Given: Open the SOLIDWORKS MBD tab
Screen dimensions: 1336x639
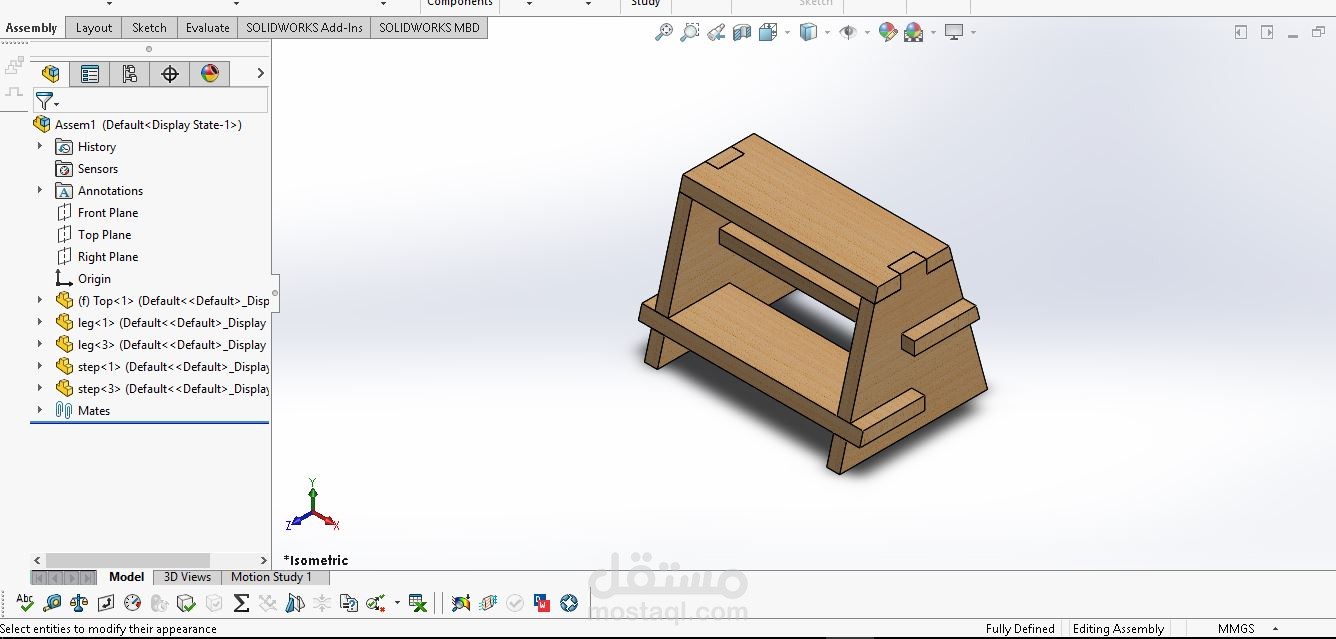Looking at the screenshot, I should (x=429, y=28).
